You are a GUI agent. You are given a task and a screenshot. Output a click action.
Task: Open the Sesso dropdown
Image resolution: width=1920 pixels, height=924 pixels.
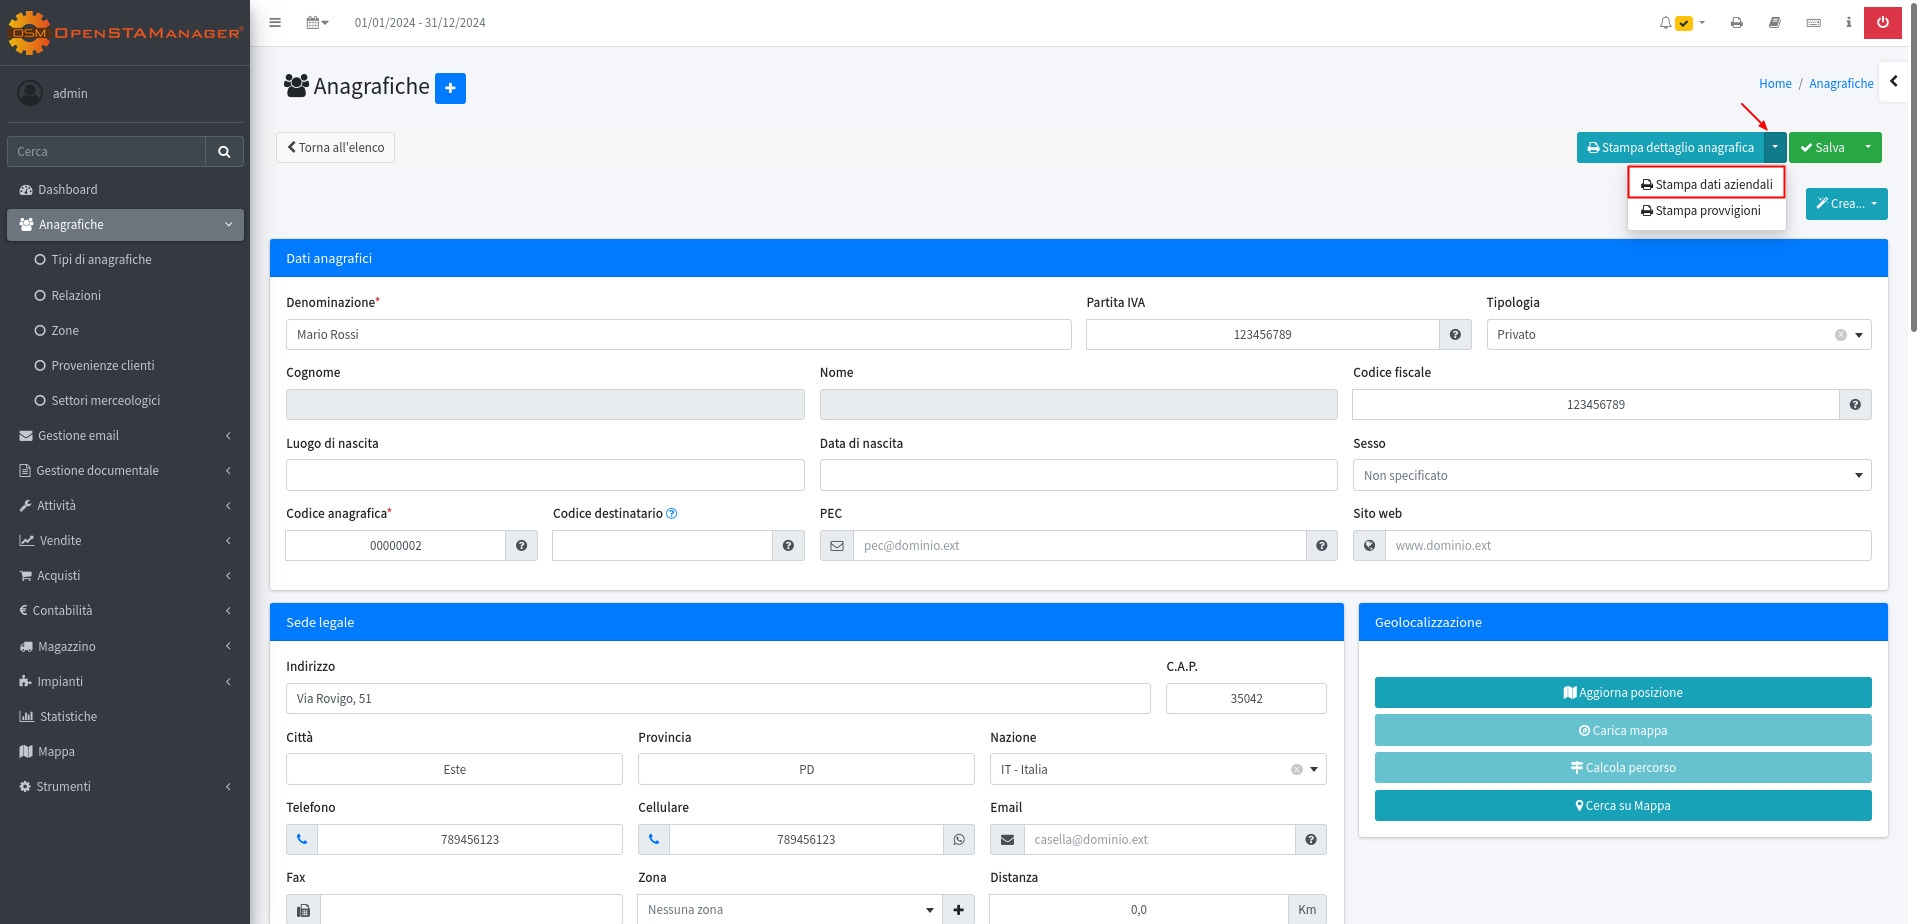(x=1611, y=476)
